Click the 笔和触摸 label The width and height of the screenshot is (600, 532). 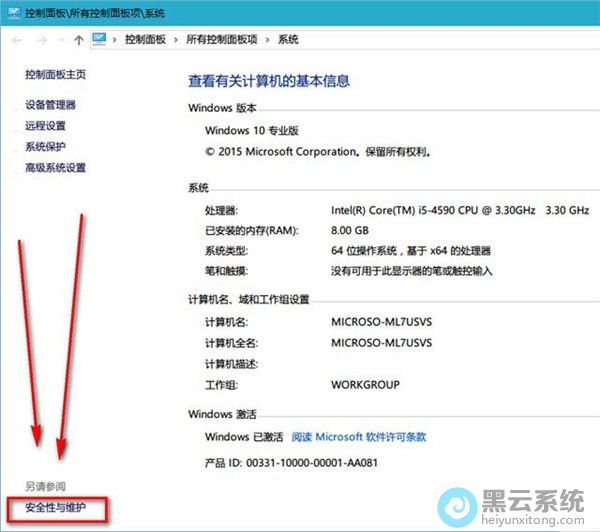pyautogui.click(x=227, y=271)
